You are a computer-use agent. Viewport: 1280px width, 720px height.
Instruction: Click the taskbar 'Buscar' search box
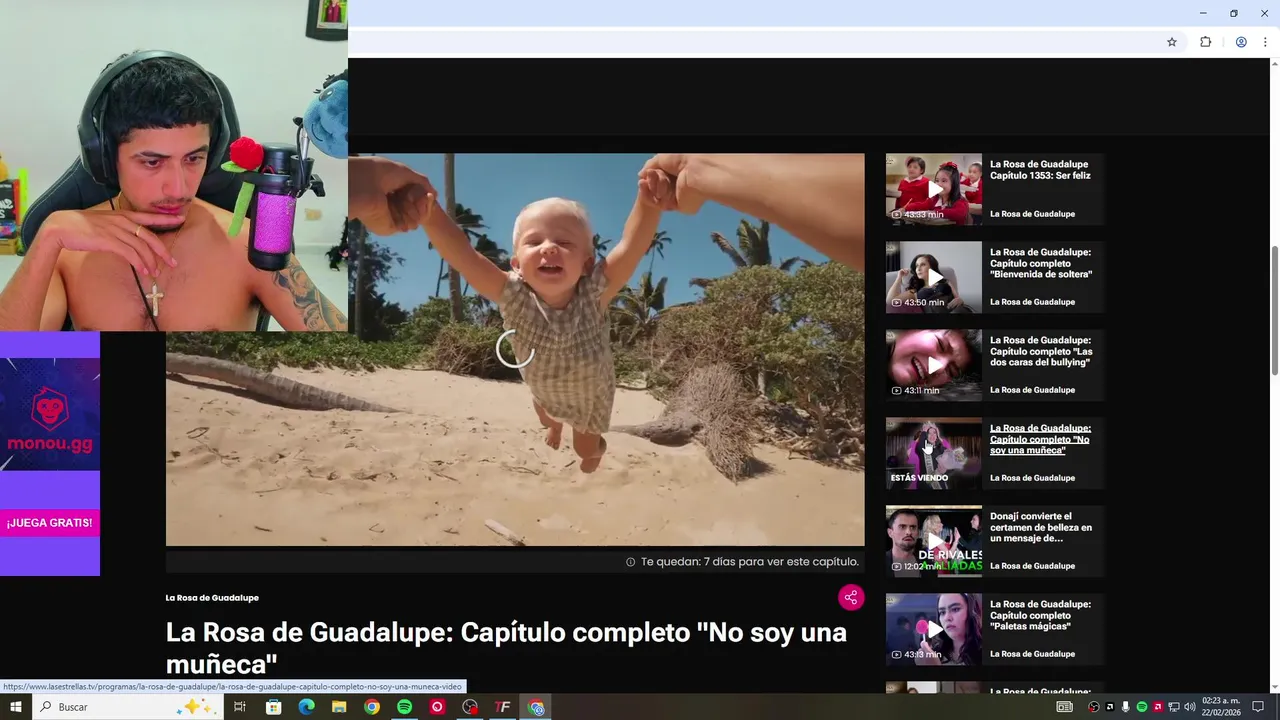pyautogui.click(x=127, y=707)
